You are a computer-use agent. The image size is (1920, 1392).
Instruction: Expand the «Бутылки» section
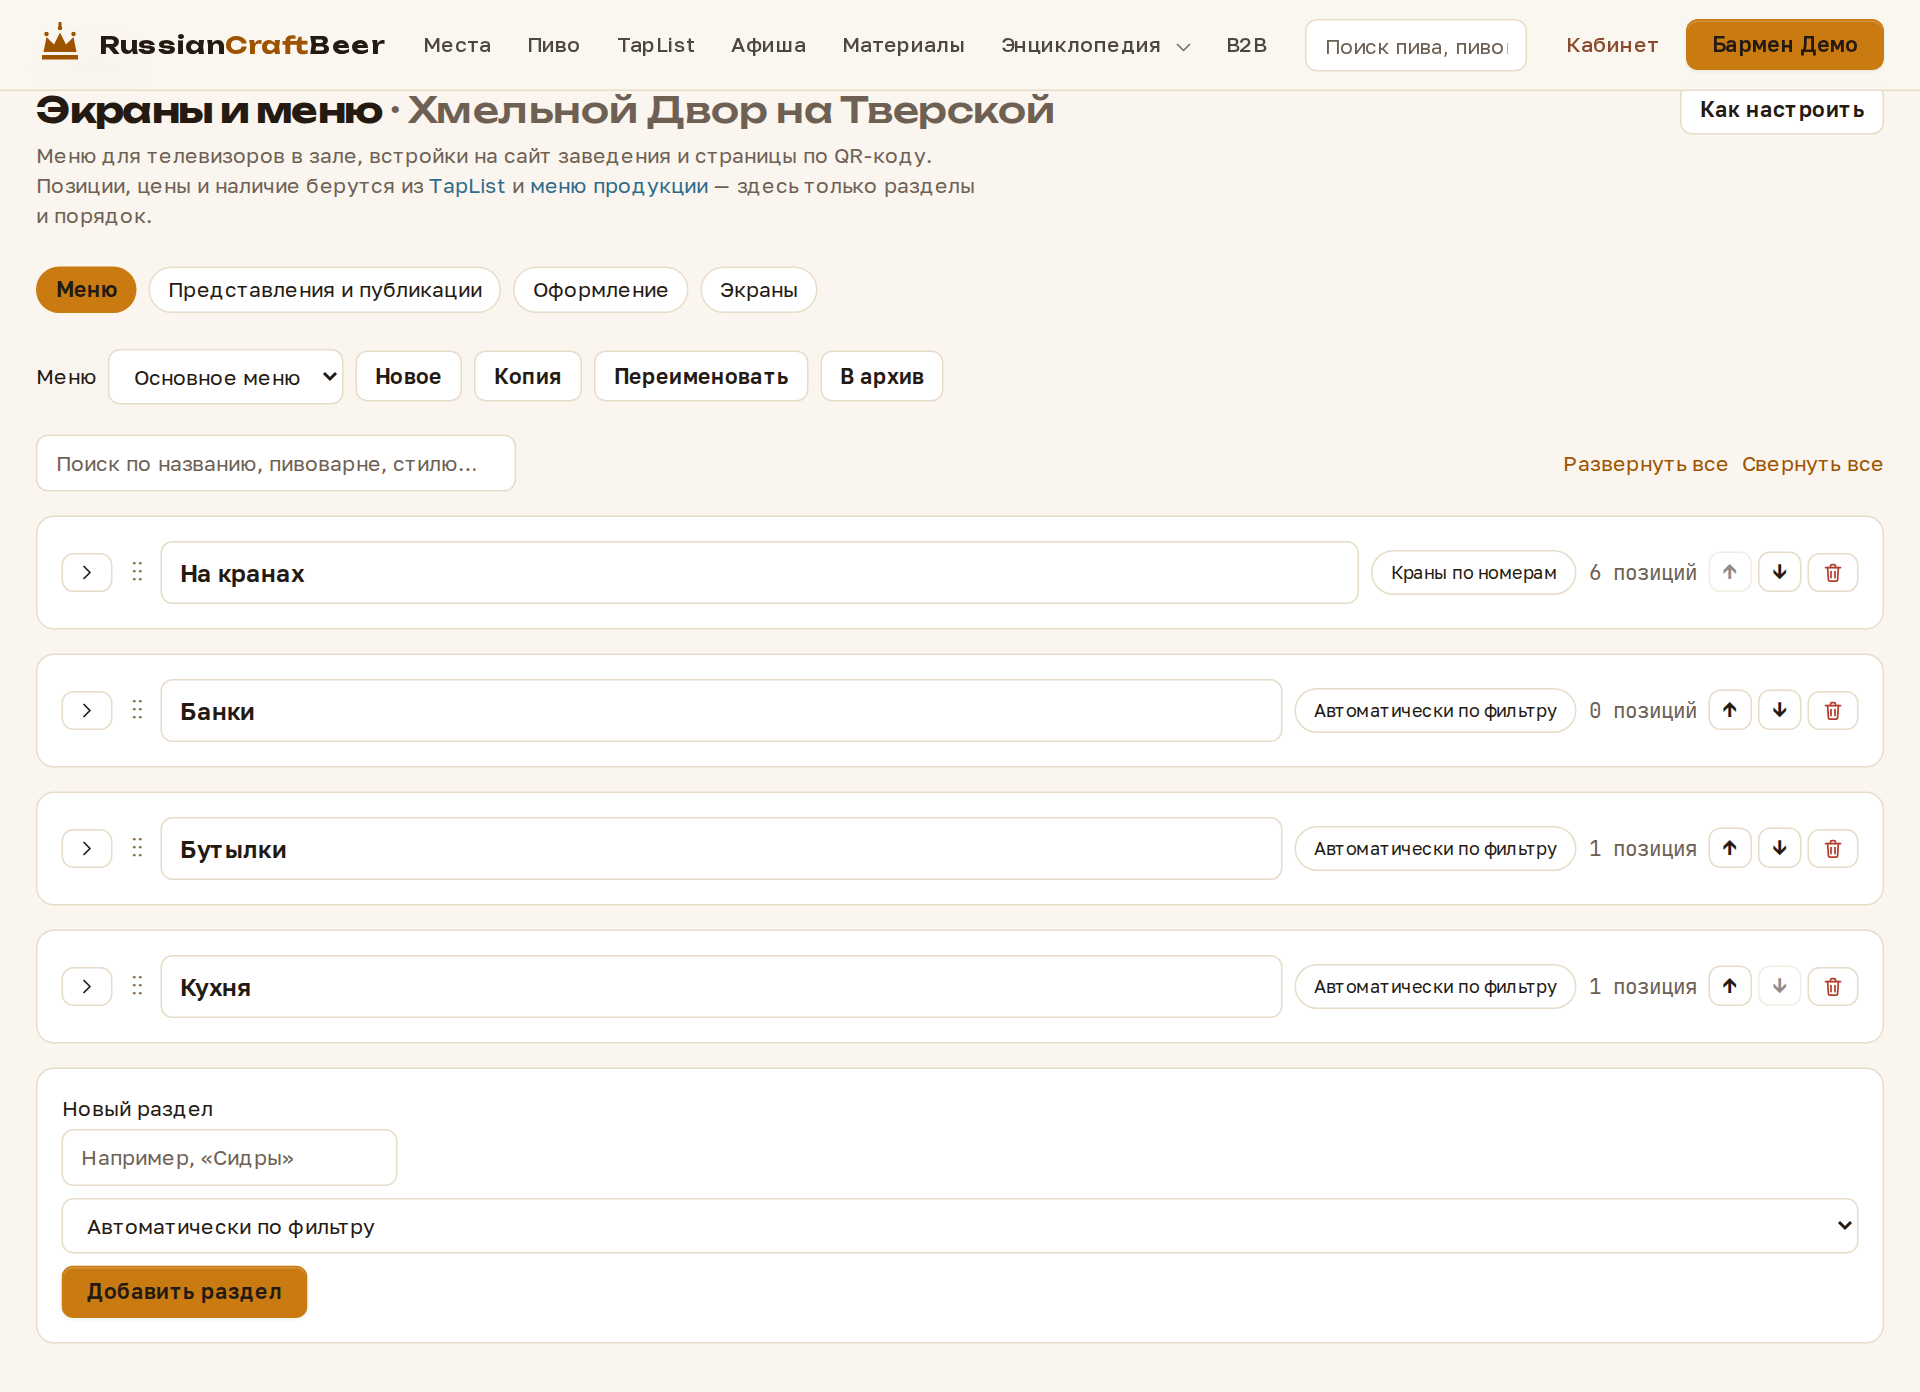coord(87,848)
